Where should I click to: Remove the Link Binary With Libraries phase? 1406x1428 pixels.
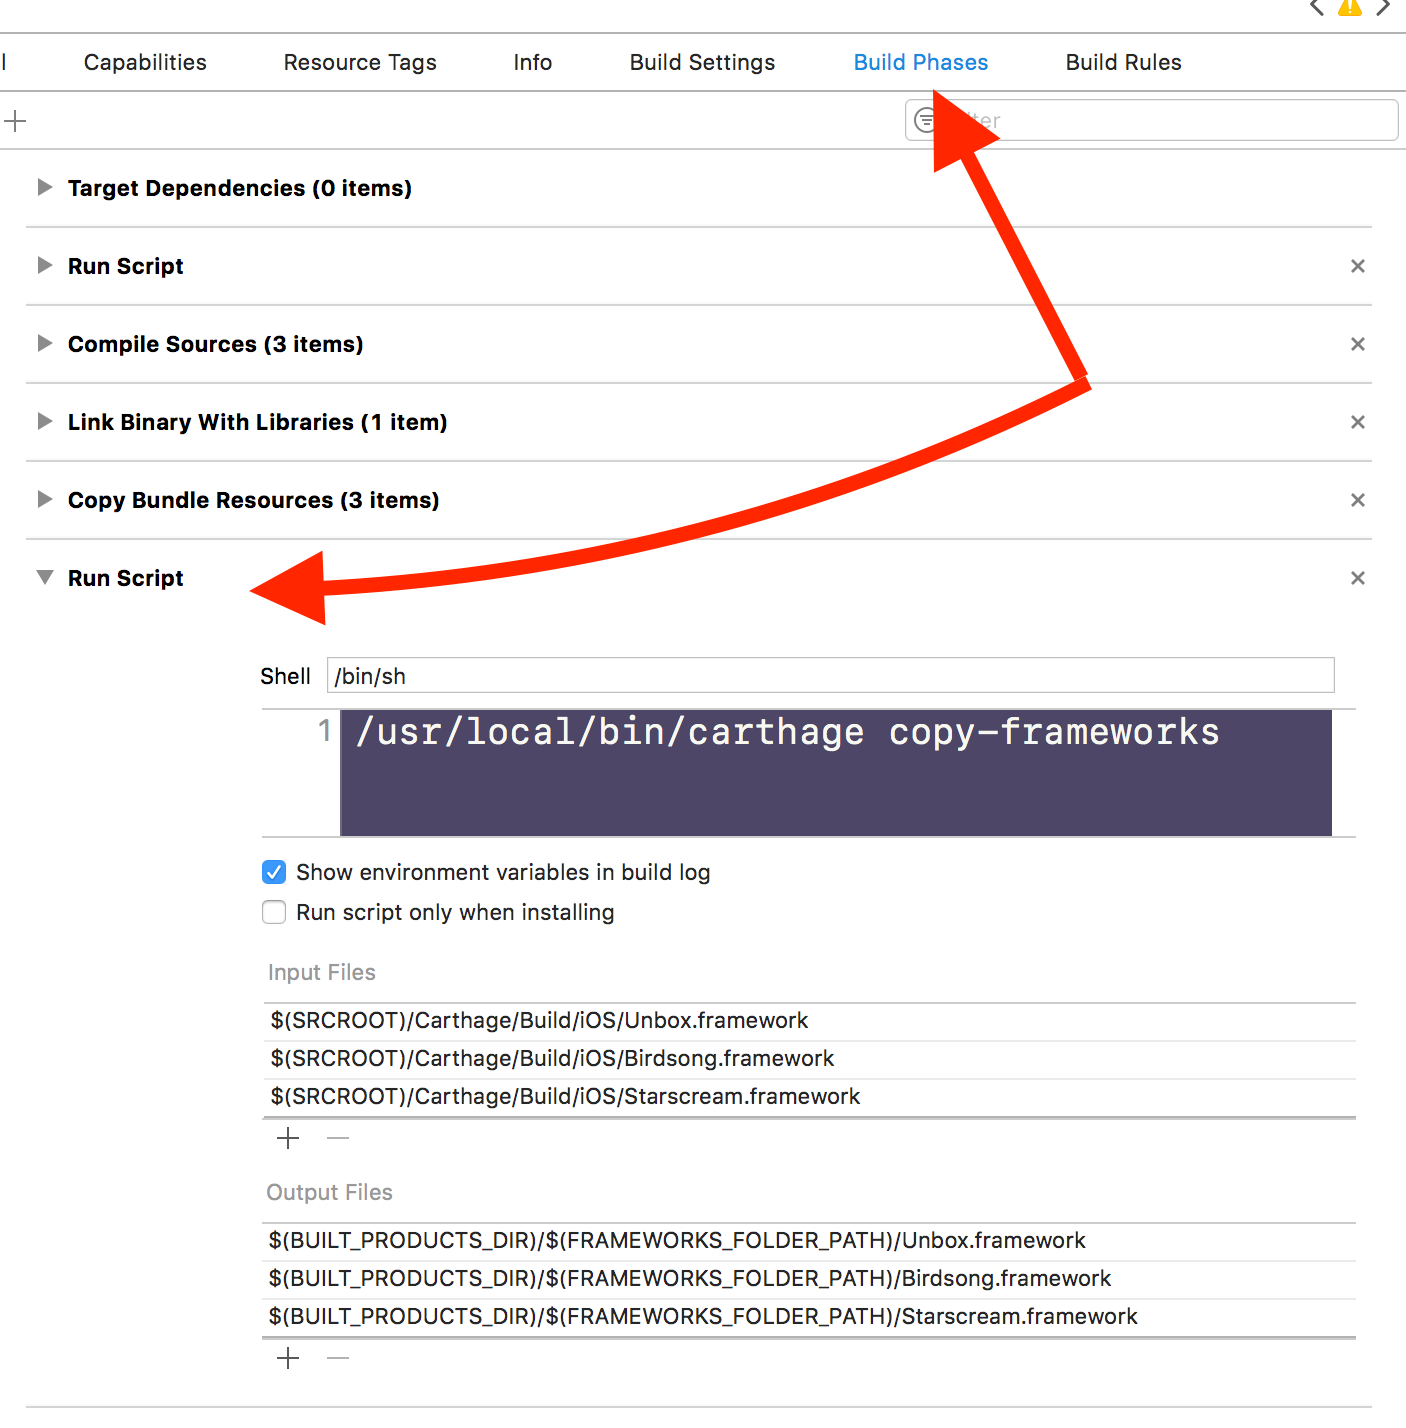click(x=1357, y=422)
